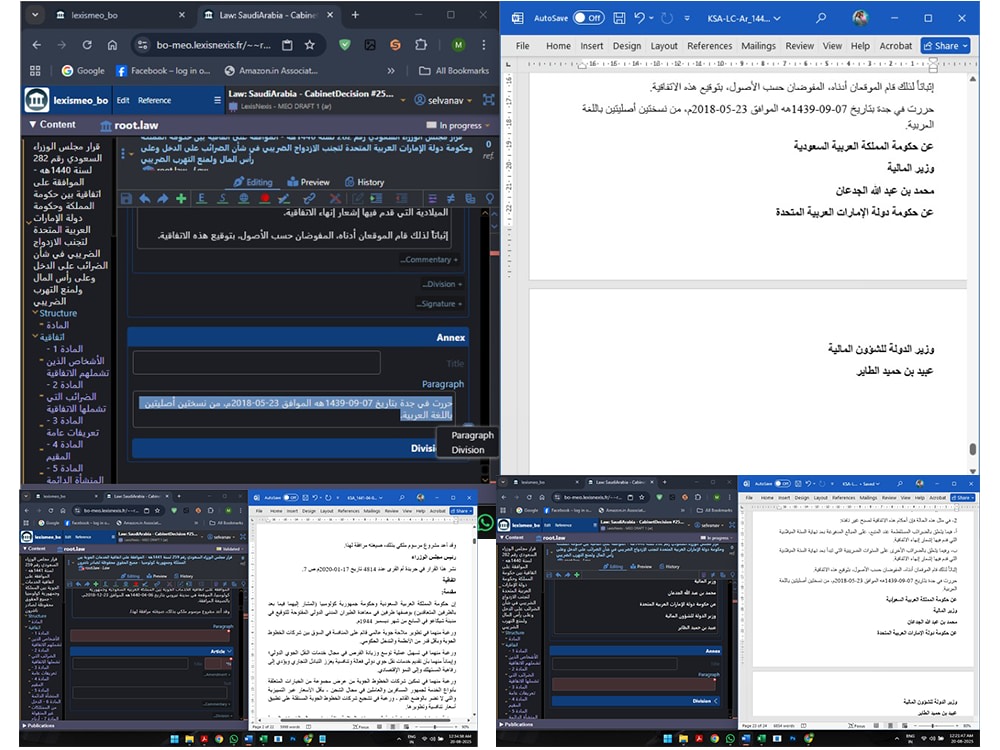1000x750 pixels.
Task: Switch to the Preview tab
Action: [x=308, y=182]
